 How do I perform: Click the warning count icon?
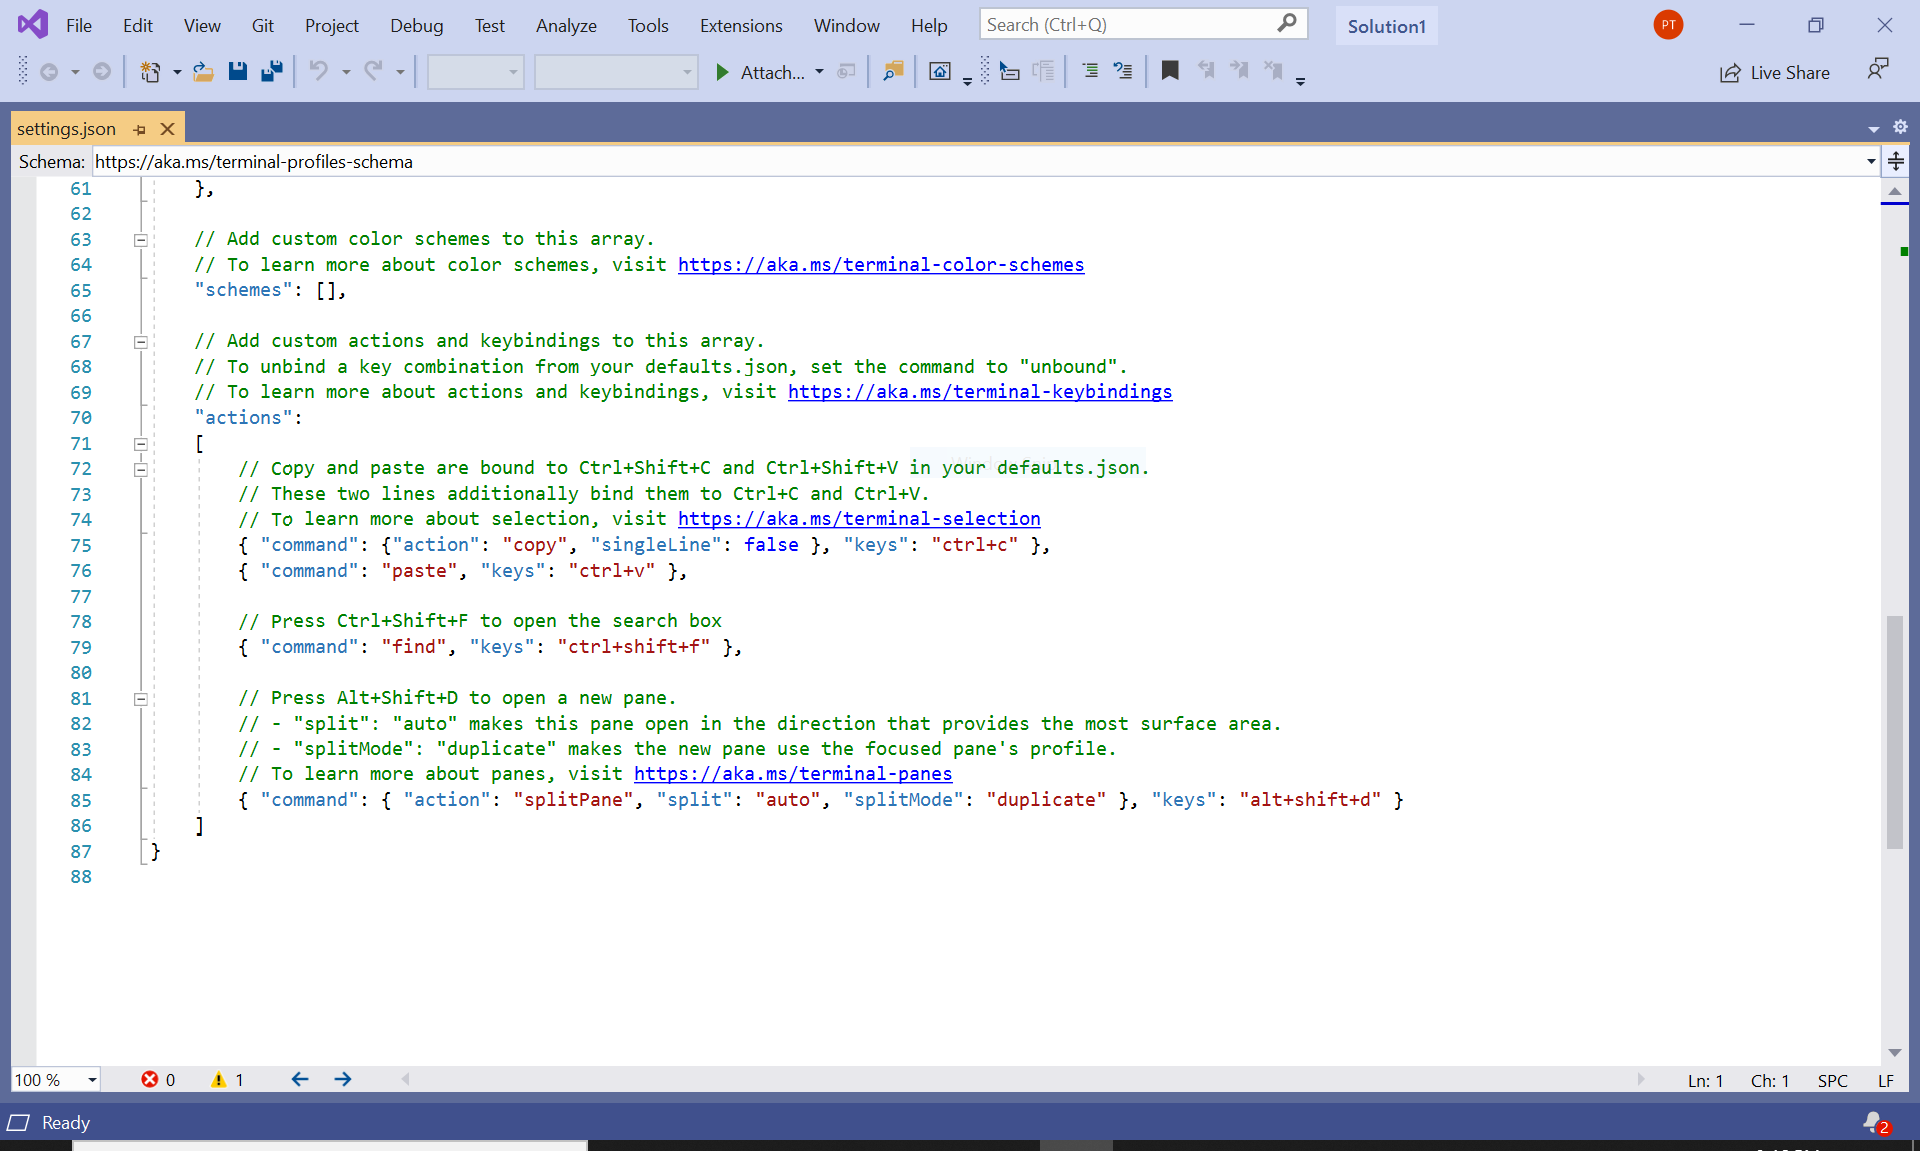pos(218,1080)
